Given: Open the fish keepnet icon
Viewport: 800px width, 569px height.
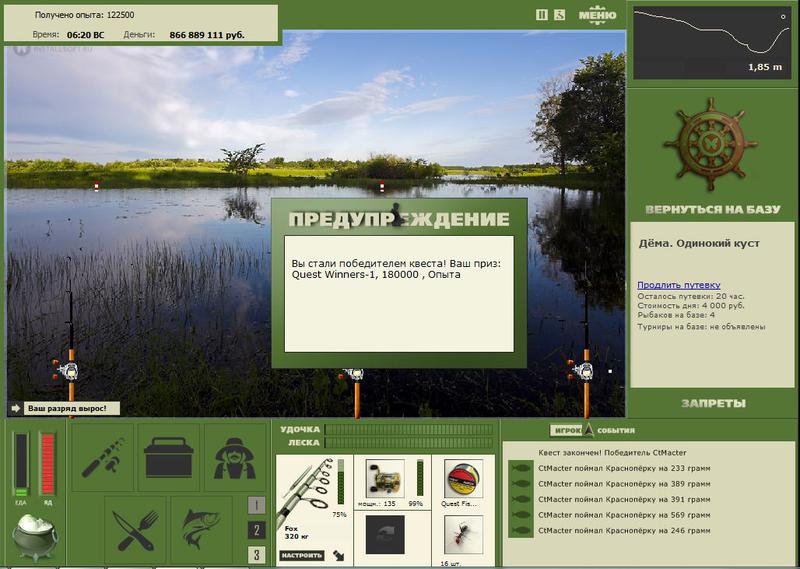Looking at the screenshot, I should click(202, 530).
